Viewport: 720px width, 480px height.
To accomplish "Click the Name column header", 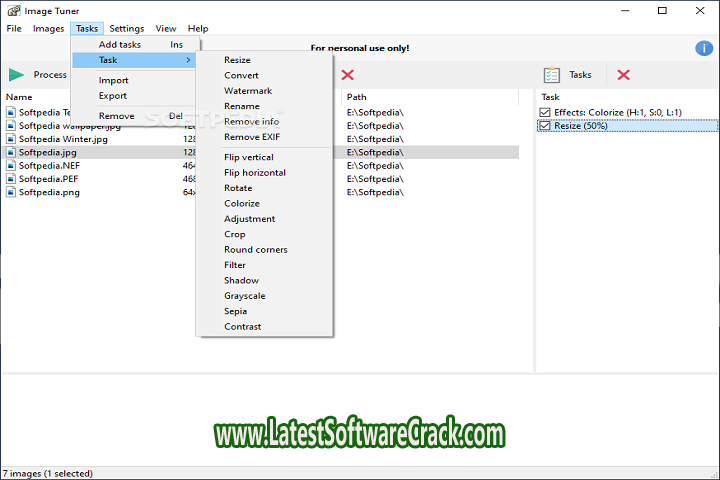I will [x=19, y=97].
